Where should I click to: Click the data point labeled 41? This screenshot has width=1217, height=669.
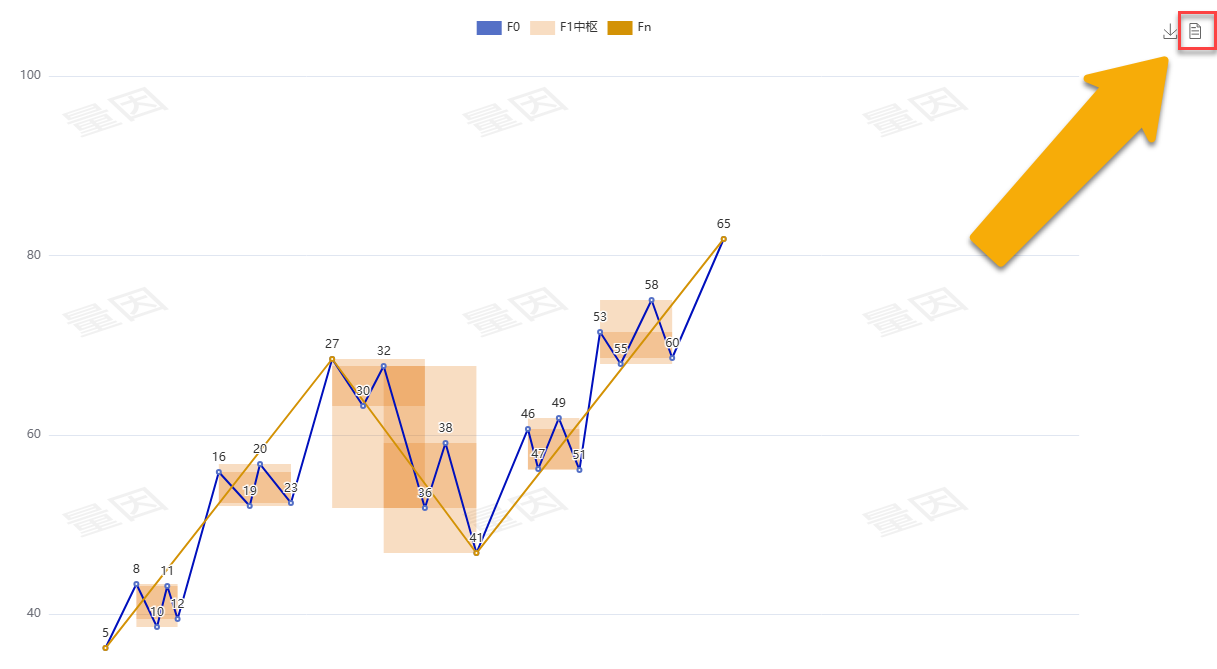click(477, 552)
